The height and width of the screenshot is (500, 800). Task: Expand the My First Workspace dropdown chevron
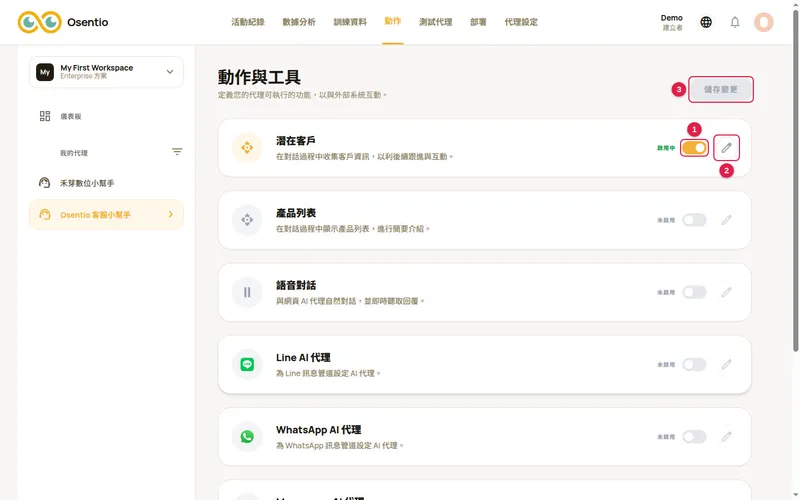click(170, 72)
